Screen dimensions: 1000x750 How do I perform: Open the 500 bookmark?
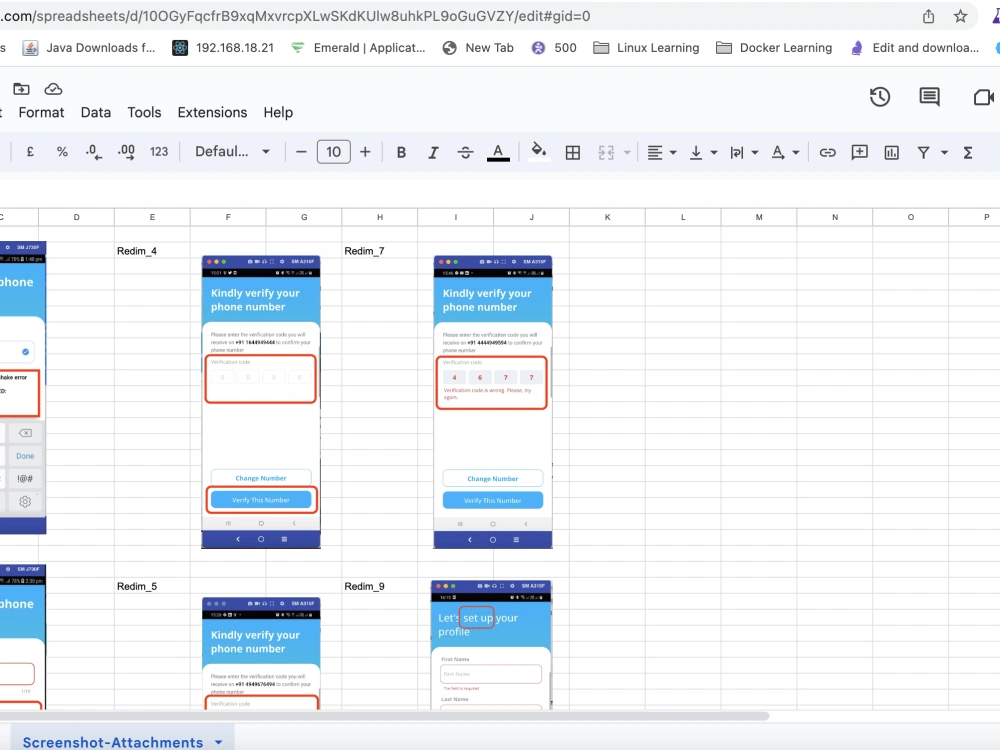click(554, 48)
